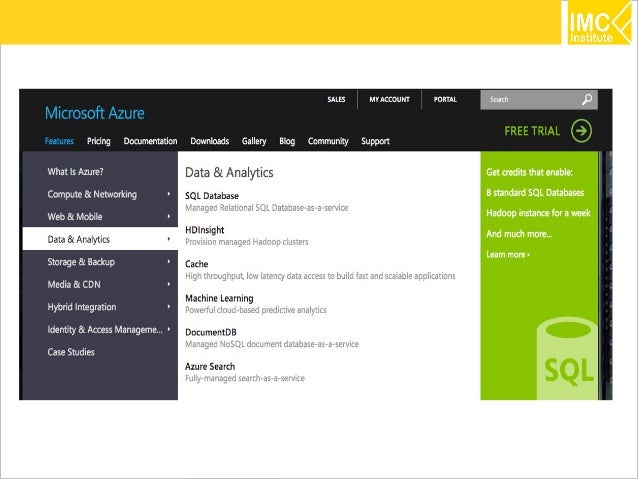The width and height of the screenshot is (638, 479).
Task: Open the Gallery nav item
Action: (254, 141)
